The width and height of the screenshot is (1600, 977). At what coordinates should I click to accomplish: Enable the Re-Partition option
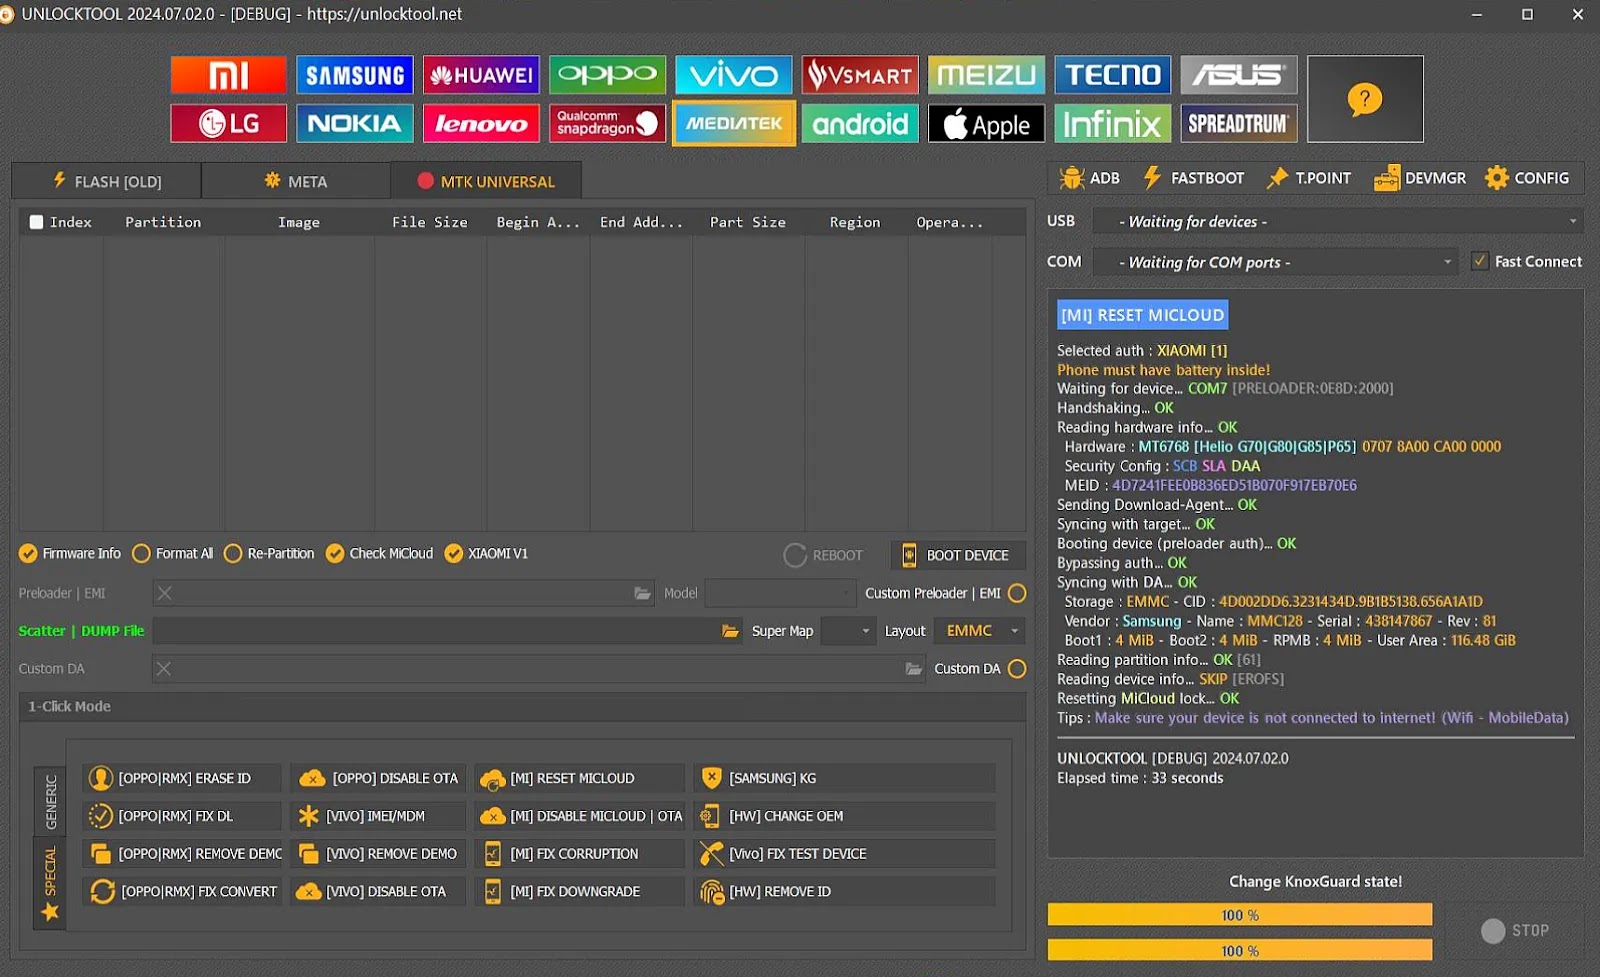coord(269,553)
